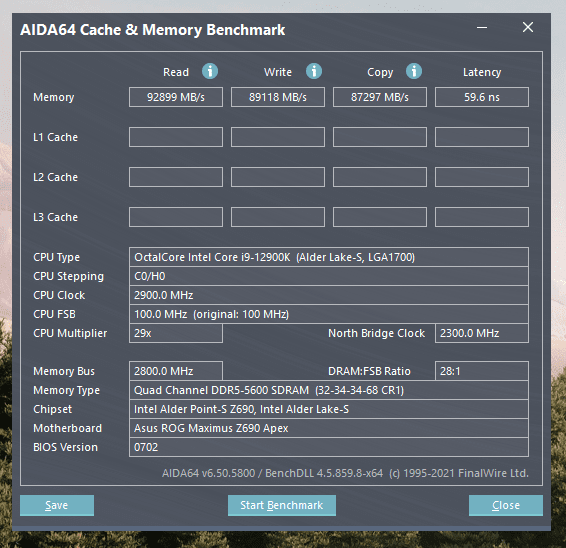Click the DRAM:FSB Ratio label
The image size is (566, 548).
tap(369, 371)
